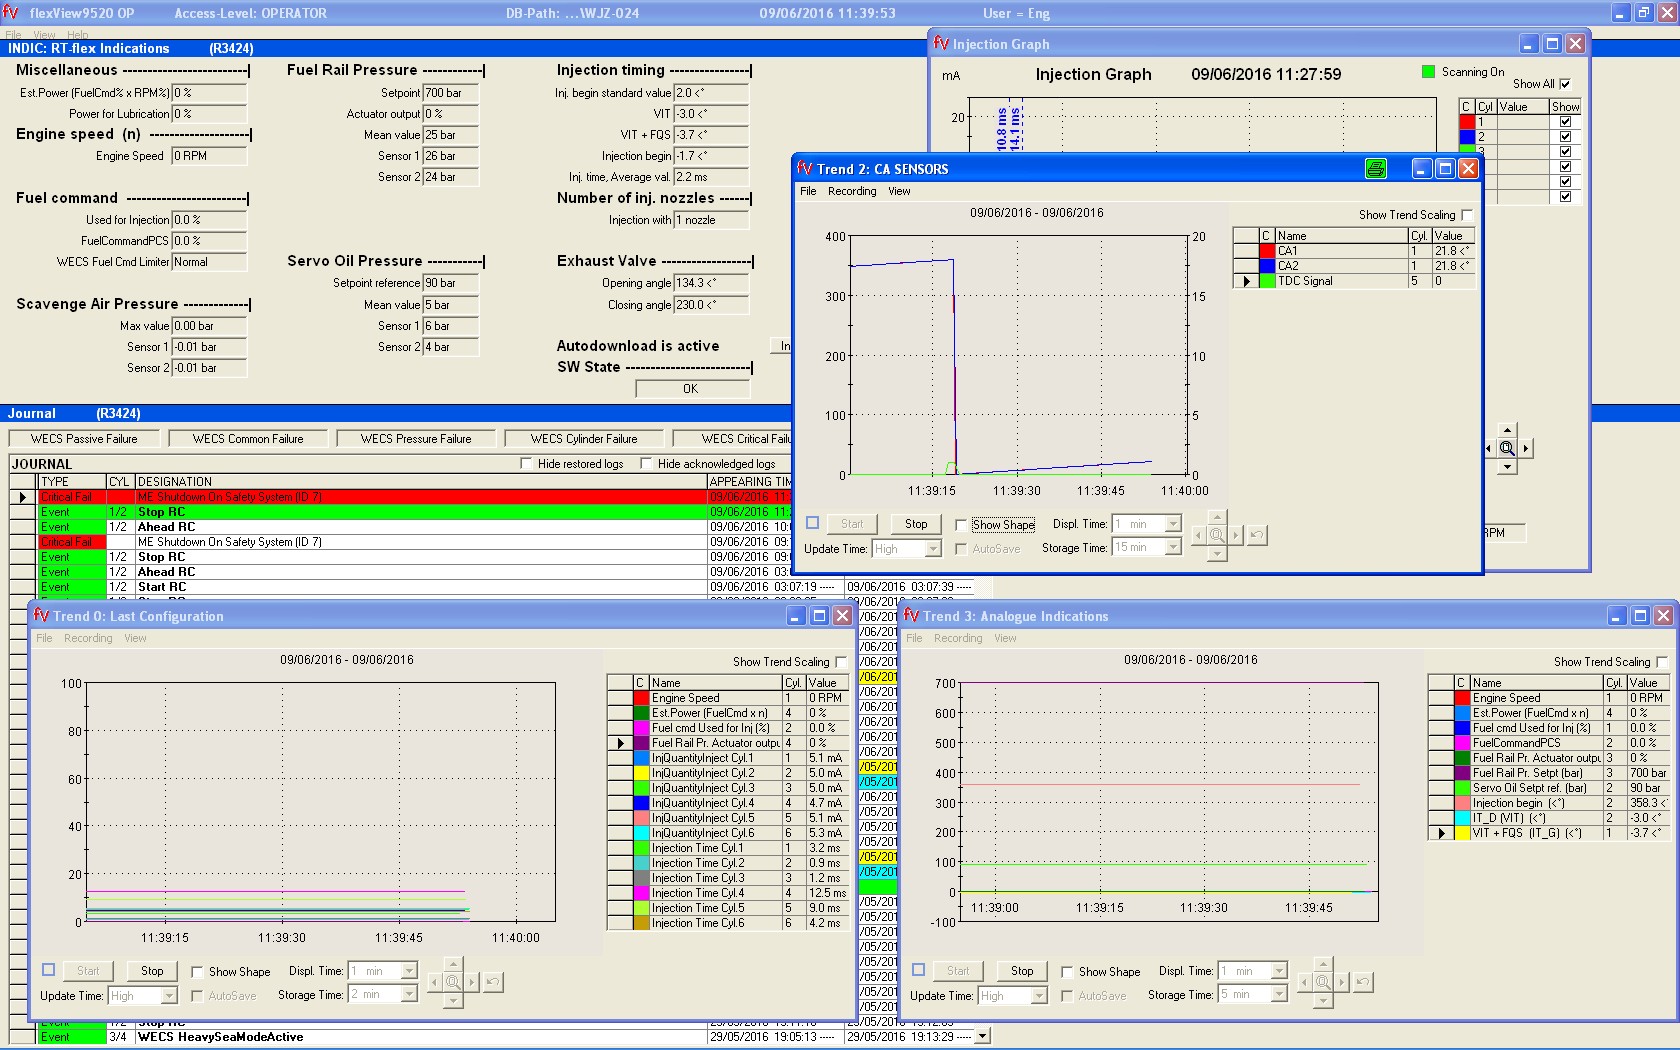Click the magnifier icon in Trend 0 window
1680x1050 pixels.
[453, 982]
